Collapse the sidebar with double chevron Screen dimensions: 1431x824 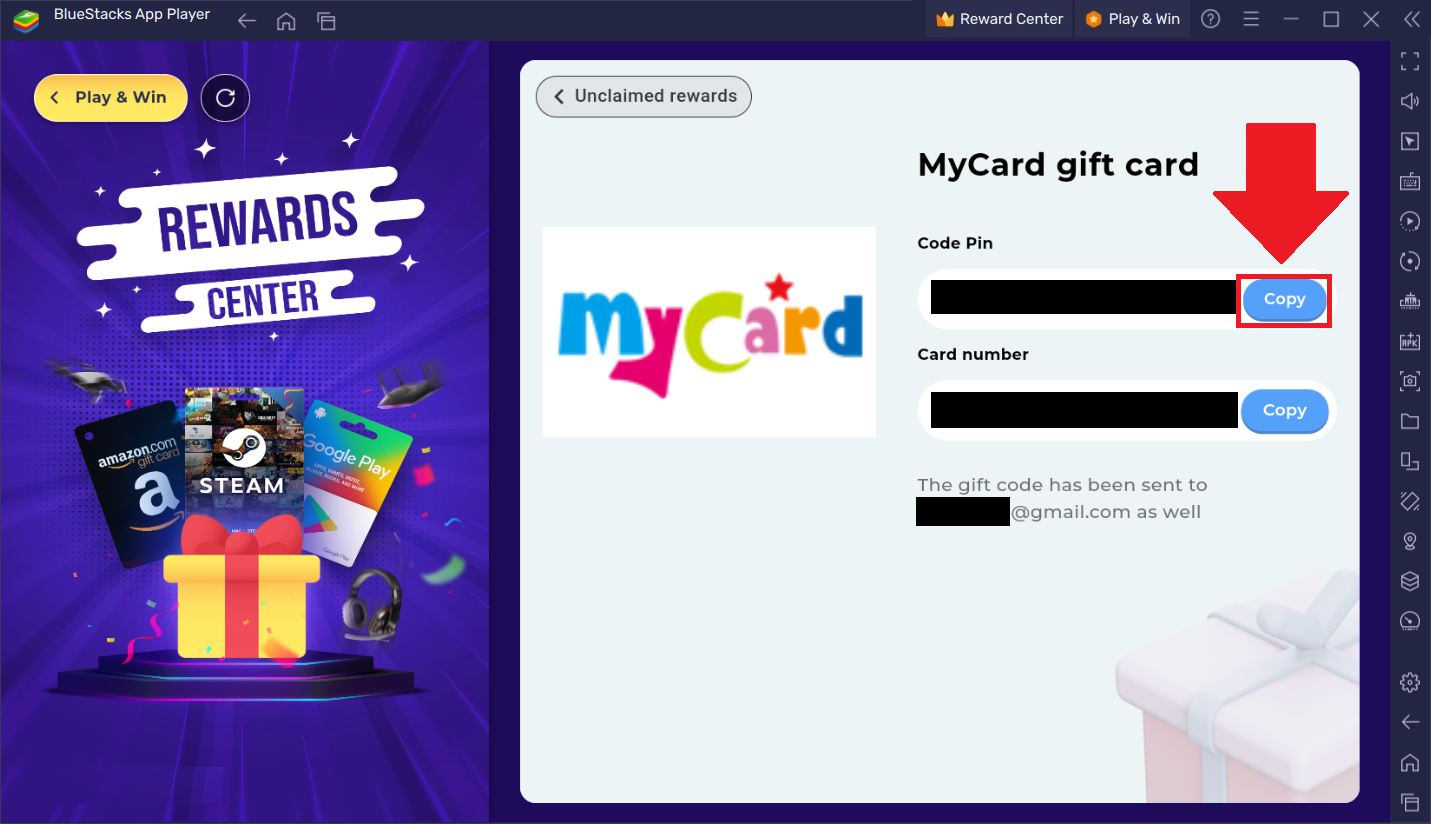1412,19
